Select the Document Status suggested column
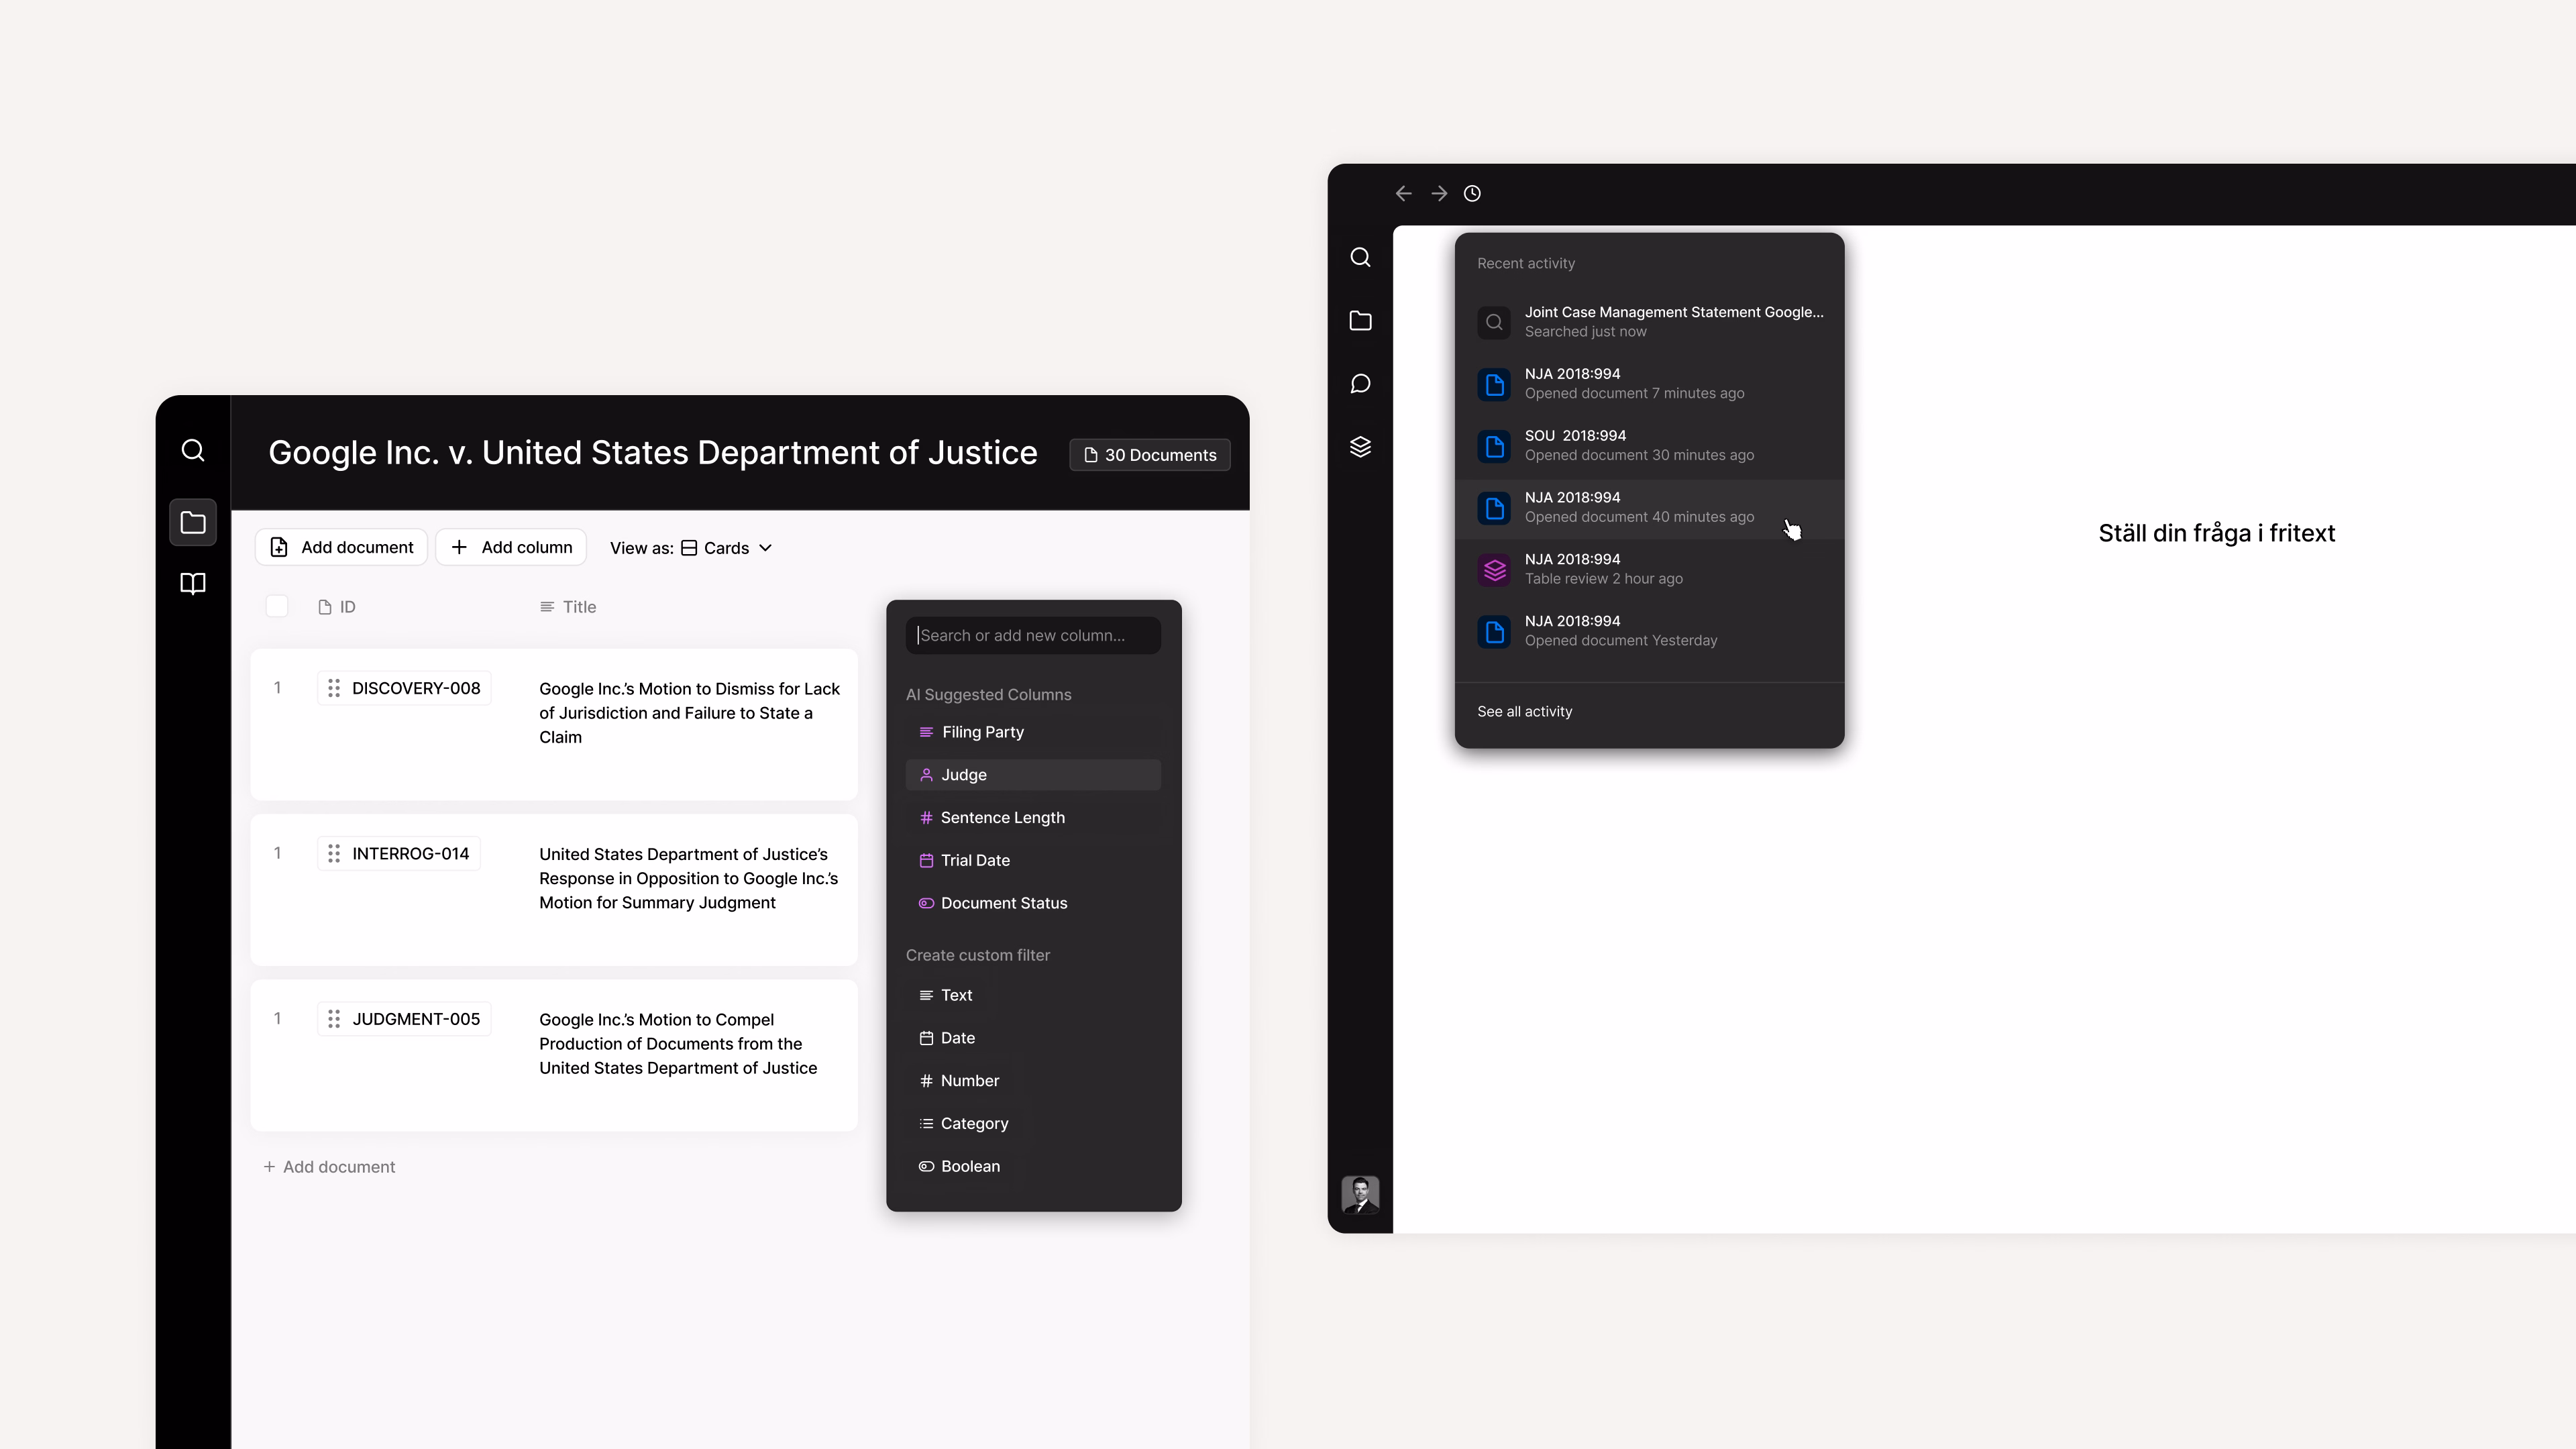The height and width of the screenshot is (1449, 2576). (1033, 903)
